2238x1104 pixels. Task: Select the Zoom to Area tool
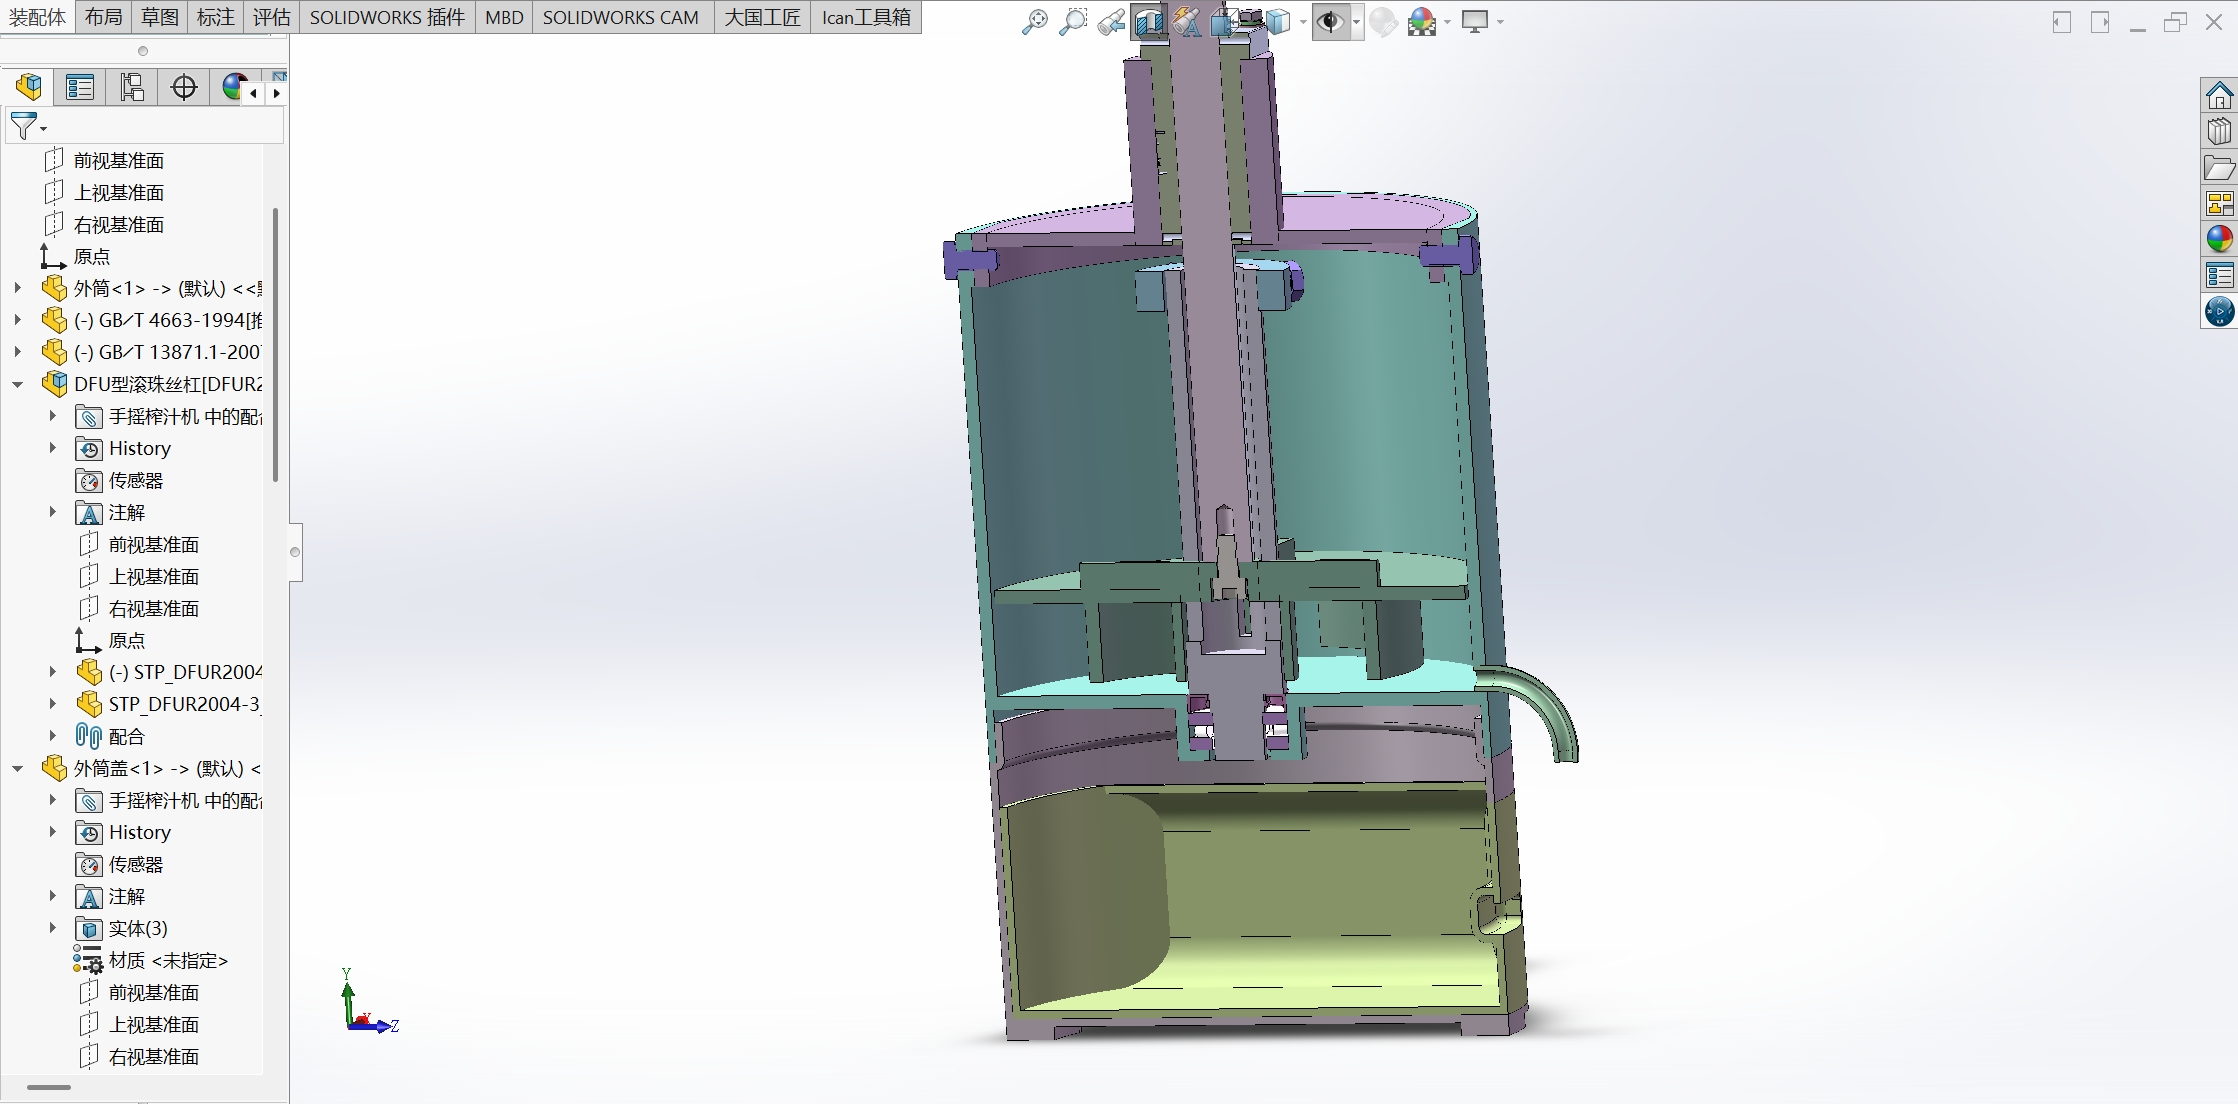(x=1072, y=21)
